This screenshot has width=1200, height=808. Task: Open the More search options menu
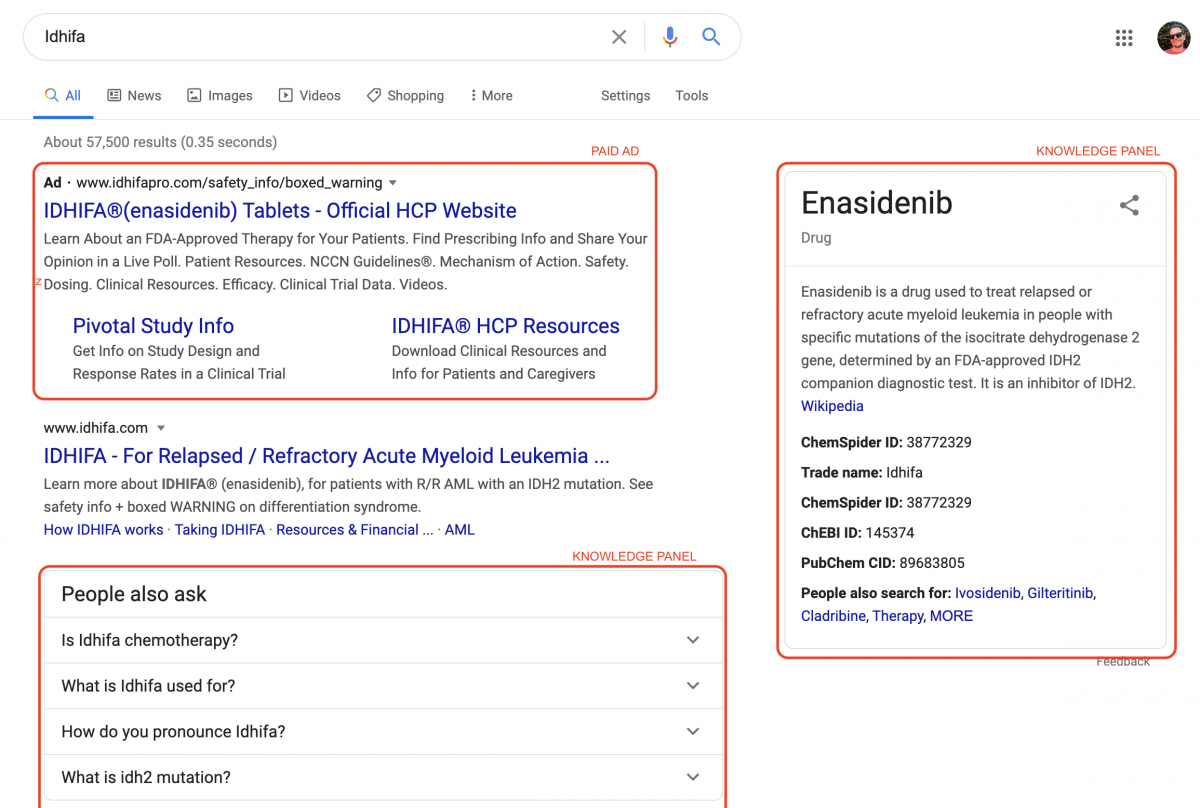pos(491,96)
